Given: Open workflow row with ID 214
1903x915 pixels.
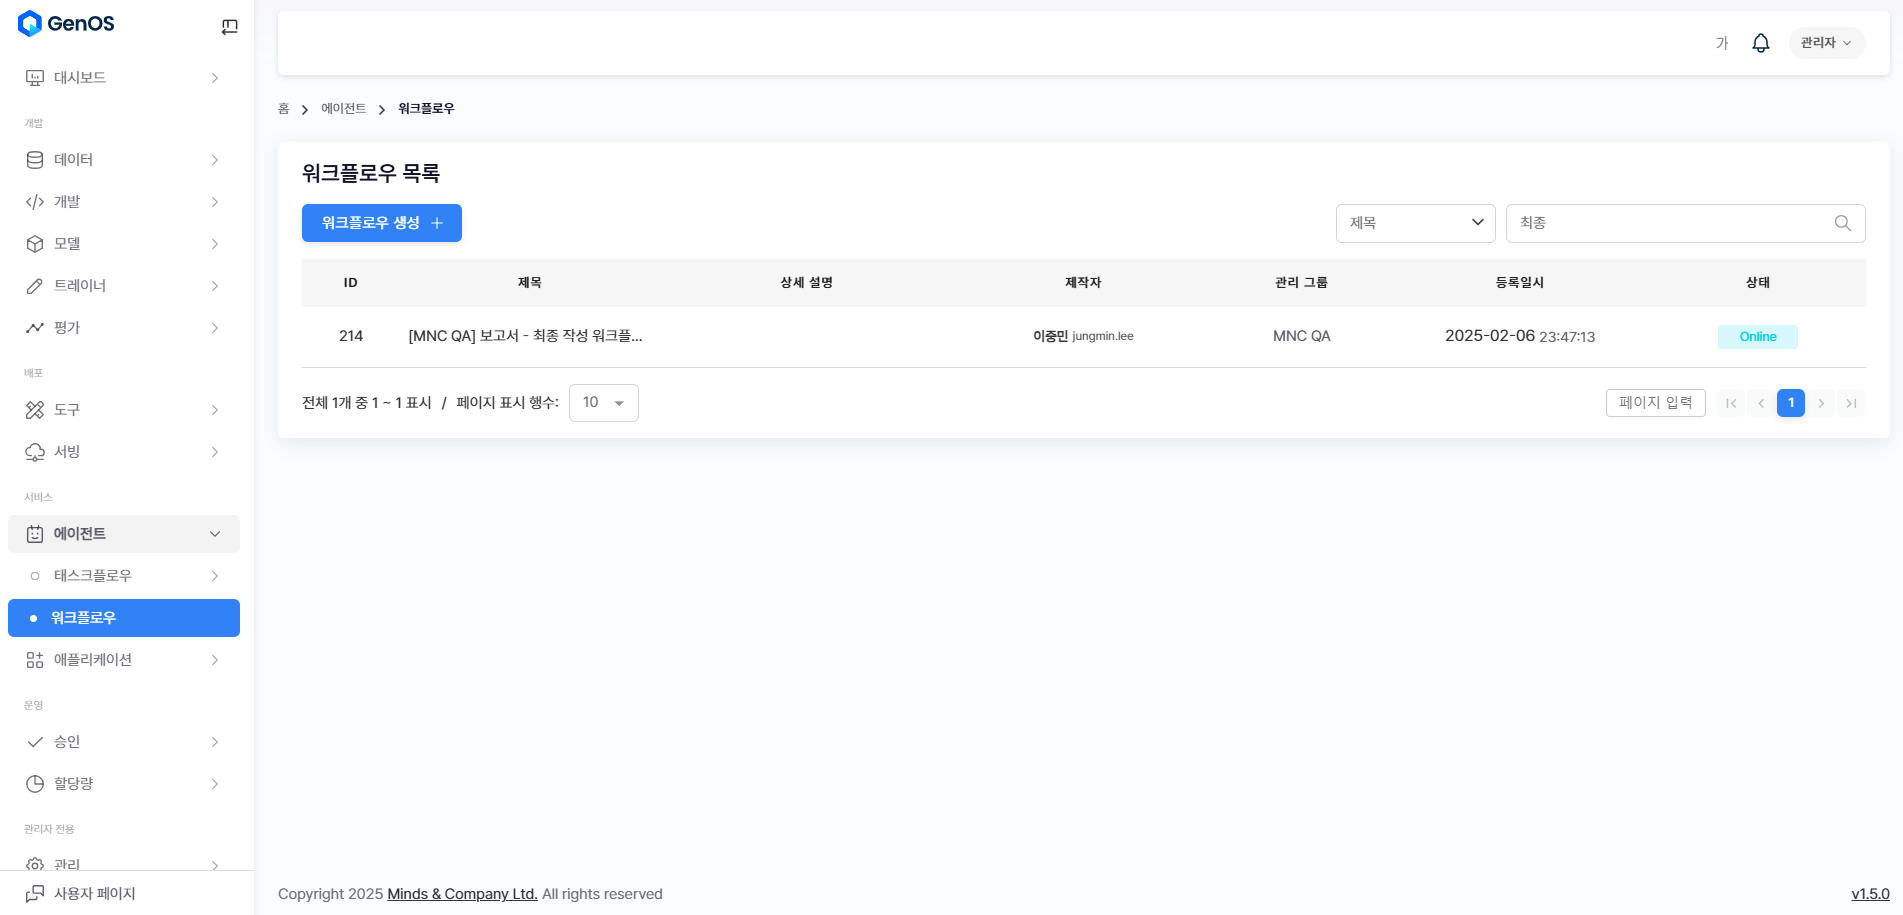Looking at the screenshot, I should tap(525, 336).
